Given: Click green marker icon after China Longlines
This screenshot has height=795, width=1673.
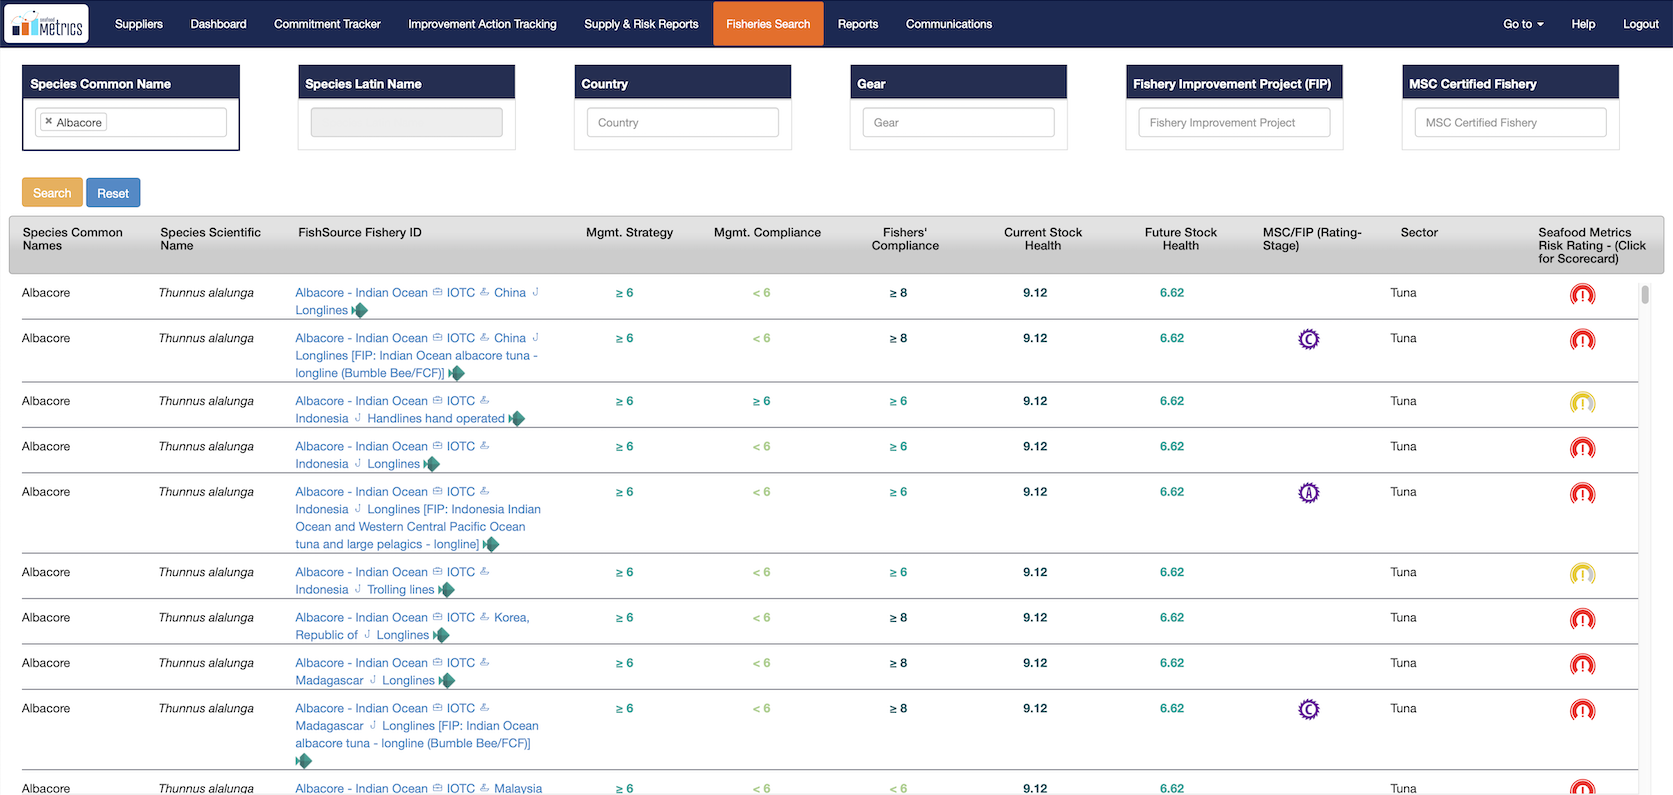Looking at the screenshot, I should [360, 311].
